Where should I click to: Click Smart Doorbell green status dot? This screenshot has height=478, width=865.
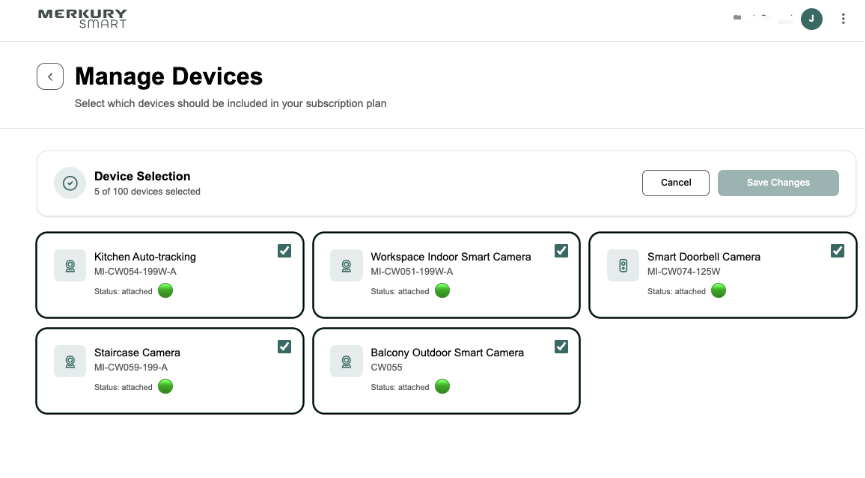(718, 290)
